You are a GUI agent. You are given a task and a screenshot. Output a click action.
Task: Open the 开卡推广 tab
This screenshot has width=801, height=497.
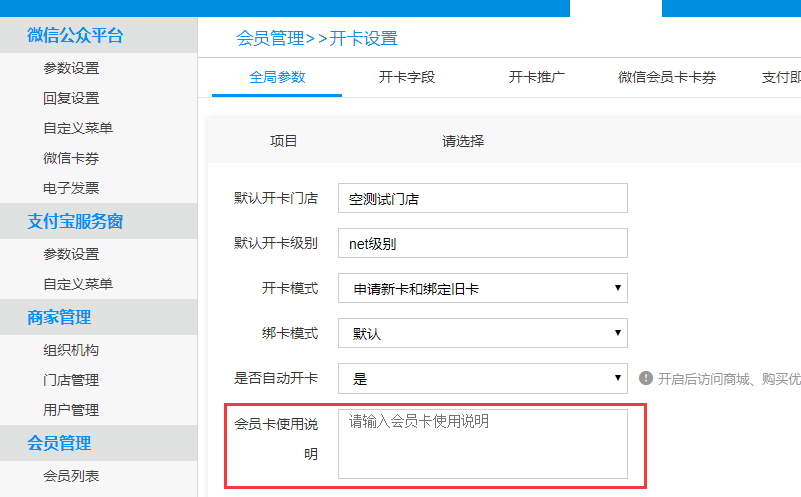[537, 77]
